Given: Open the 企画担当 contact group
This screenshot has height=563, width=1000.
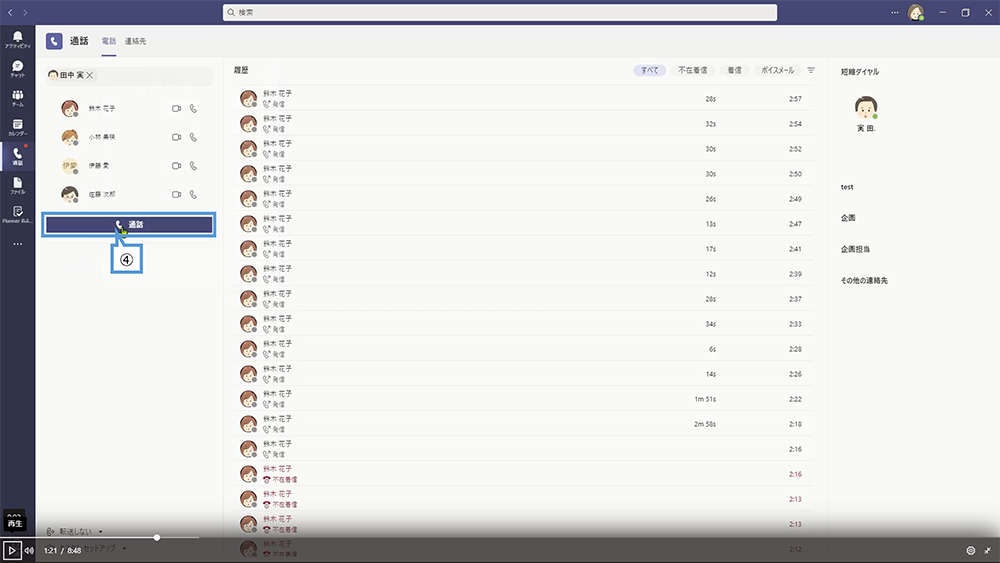Looking at the screenshot, I should coord(855,249).
